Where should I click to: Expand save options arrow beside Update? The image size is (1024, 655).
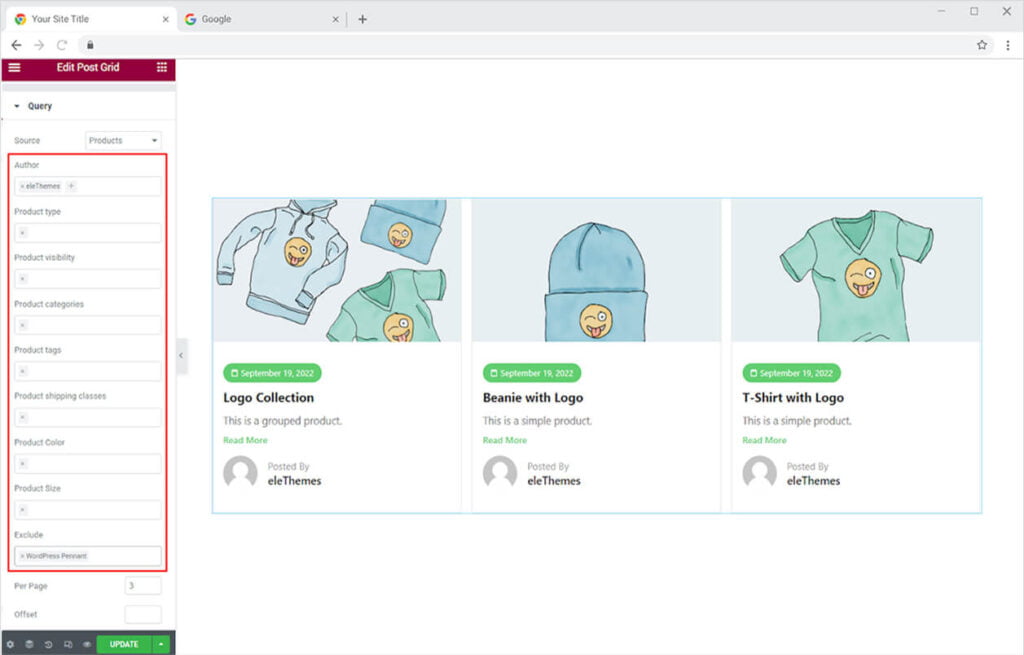click(x=161, y=645)
